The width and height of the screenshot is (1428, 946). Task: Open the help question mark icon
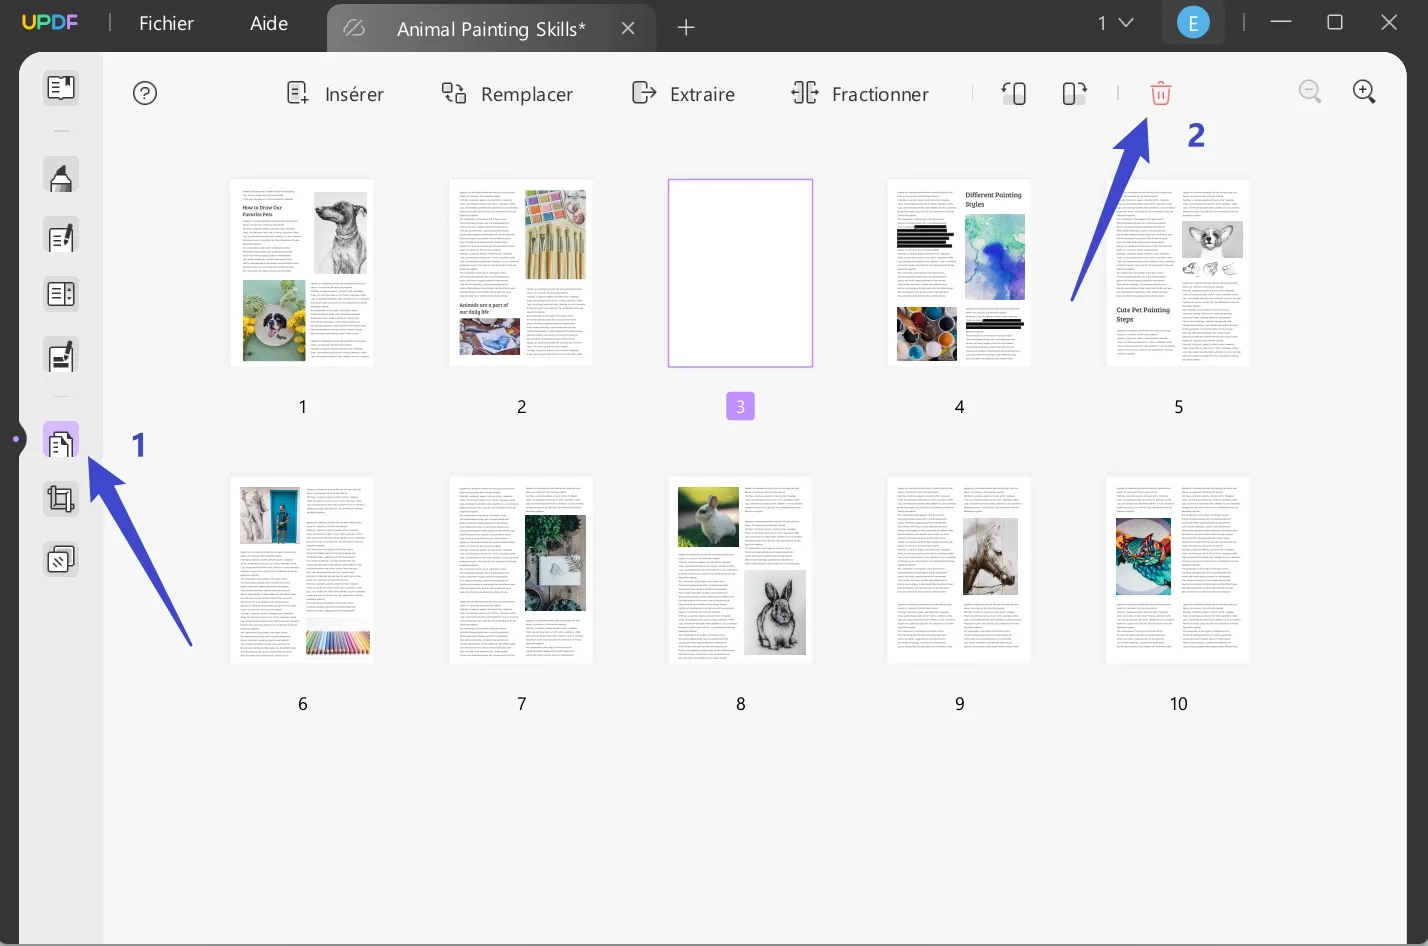[x=144, y=92]
